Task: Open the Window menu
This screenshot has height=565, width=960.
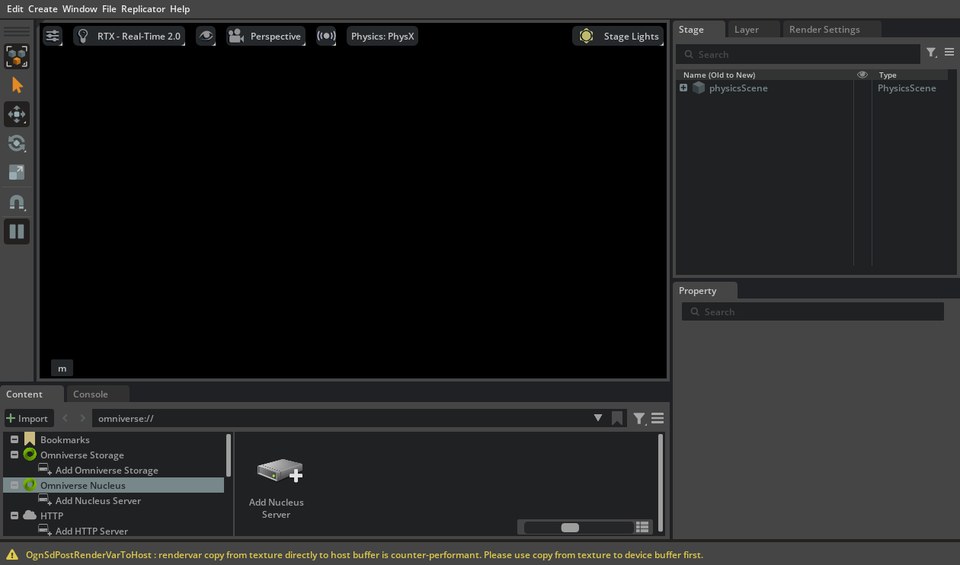Action: click(x=80, y=9)
